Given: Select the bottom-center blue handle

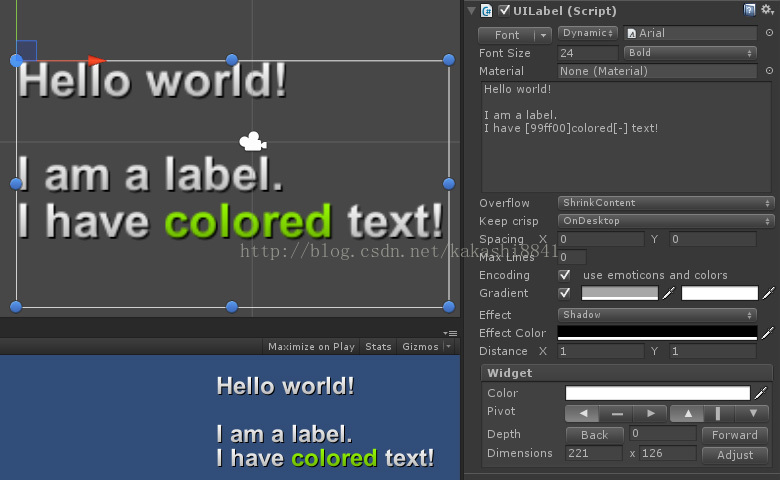Looking at the screenshot, I should [x=232, y=307].
